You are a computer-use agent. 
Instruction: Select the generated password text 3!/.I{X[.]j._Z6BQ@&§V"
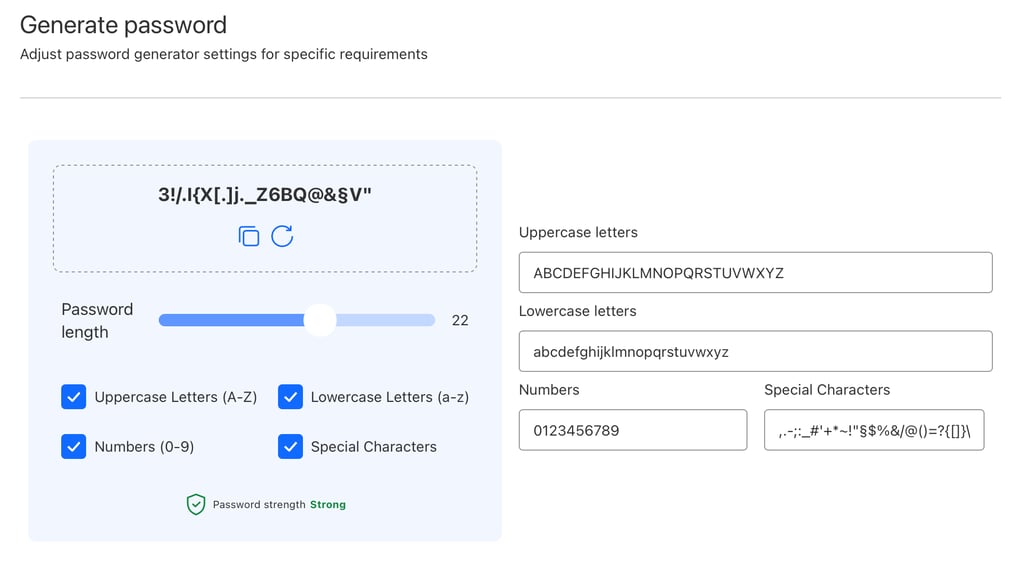(x=264, y=195)
